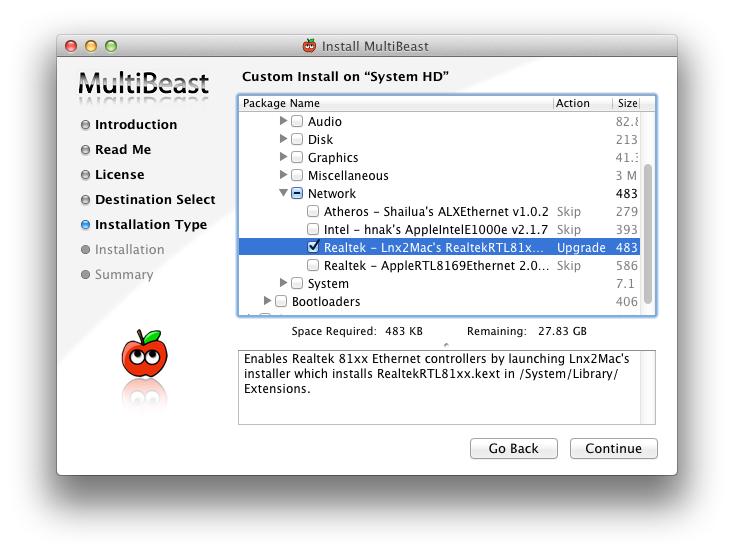Screen dimensions: 734x554
Task: Select the Realtek AppleRTL8169Ethernet row
Action: 439,266
